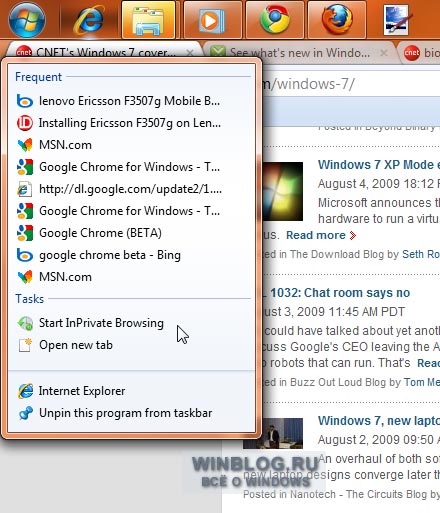Image resolution: width=440 pixels, height=513 pixels.
Task: Click the Bing icon beside google chrome beta
Action: pyautogui.click(x=25, y=255)
